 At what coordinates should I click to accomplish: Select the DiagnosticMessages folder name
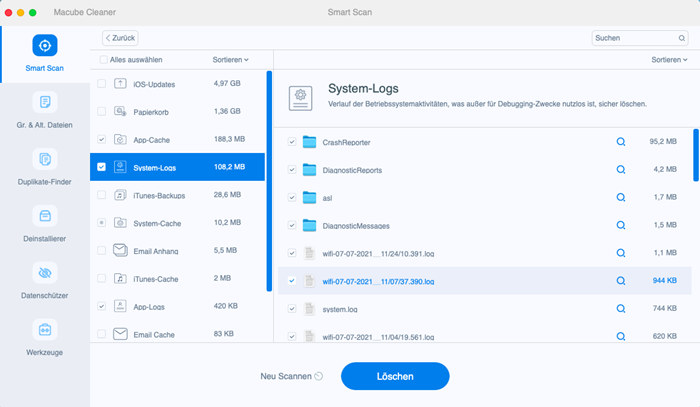pos(356,226)
